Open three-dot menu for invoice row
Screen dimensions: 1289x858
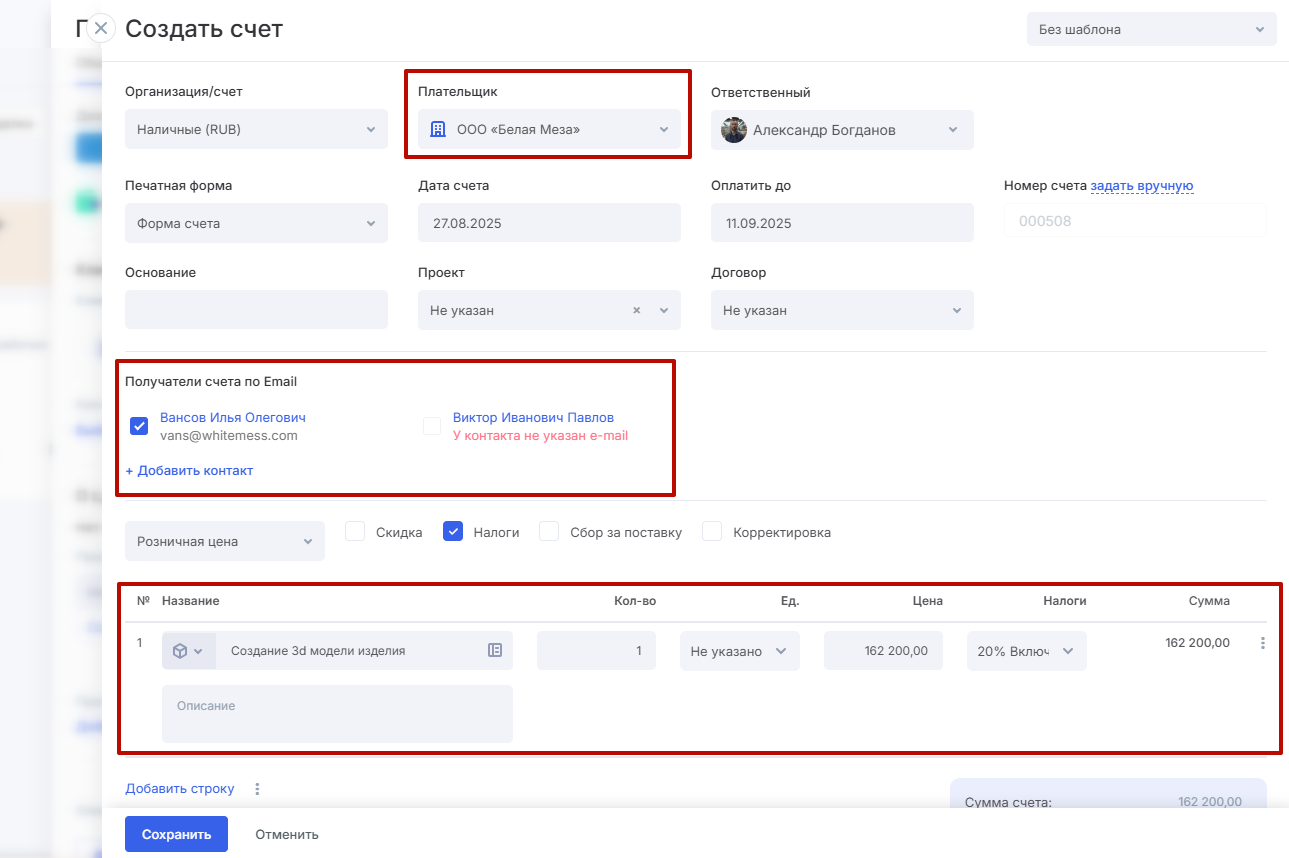point(1263,644)
